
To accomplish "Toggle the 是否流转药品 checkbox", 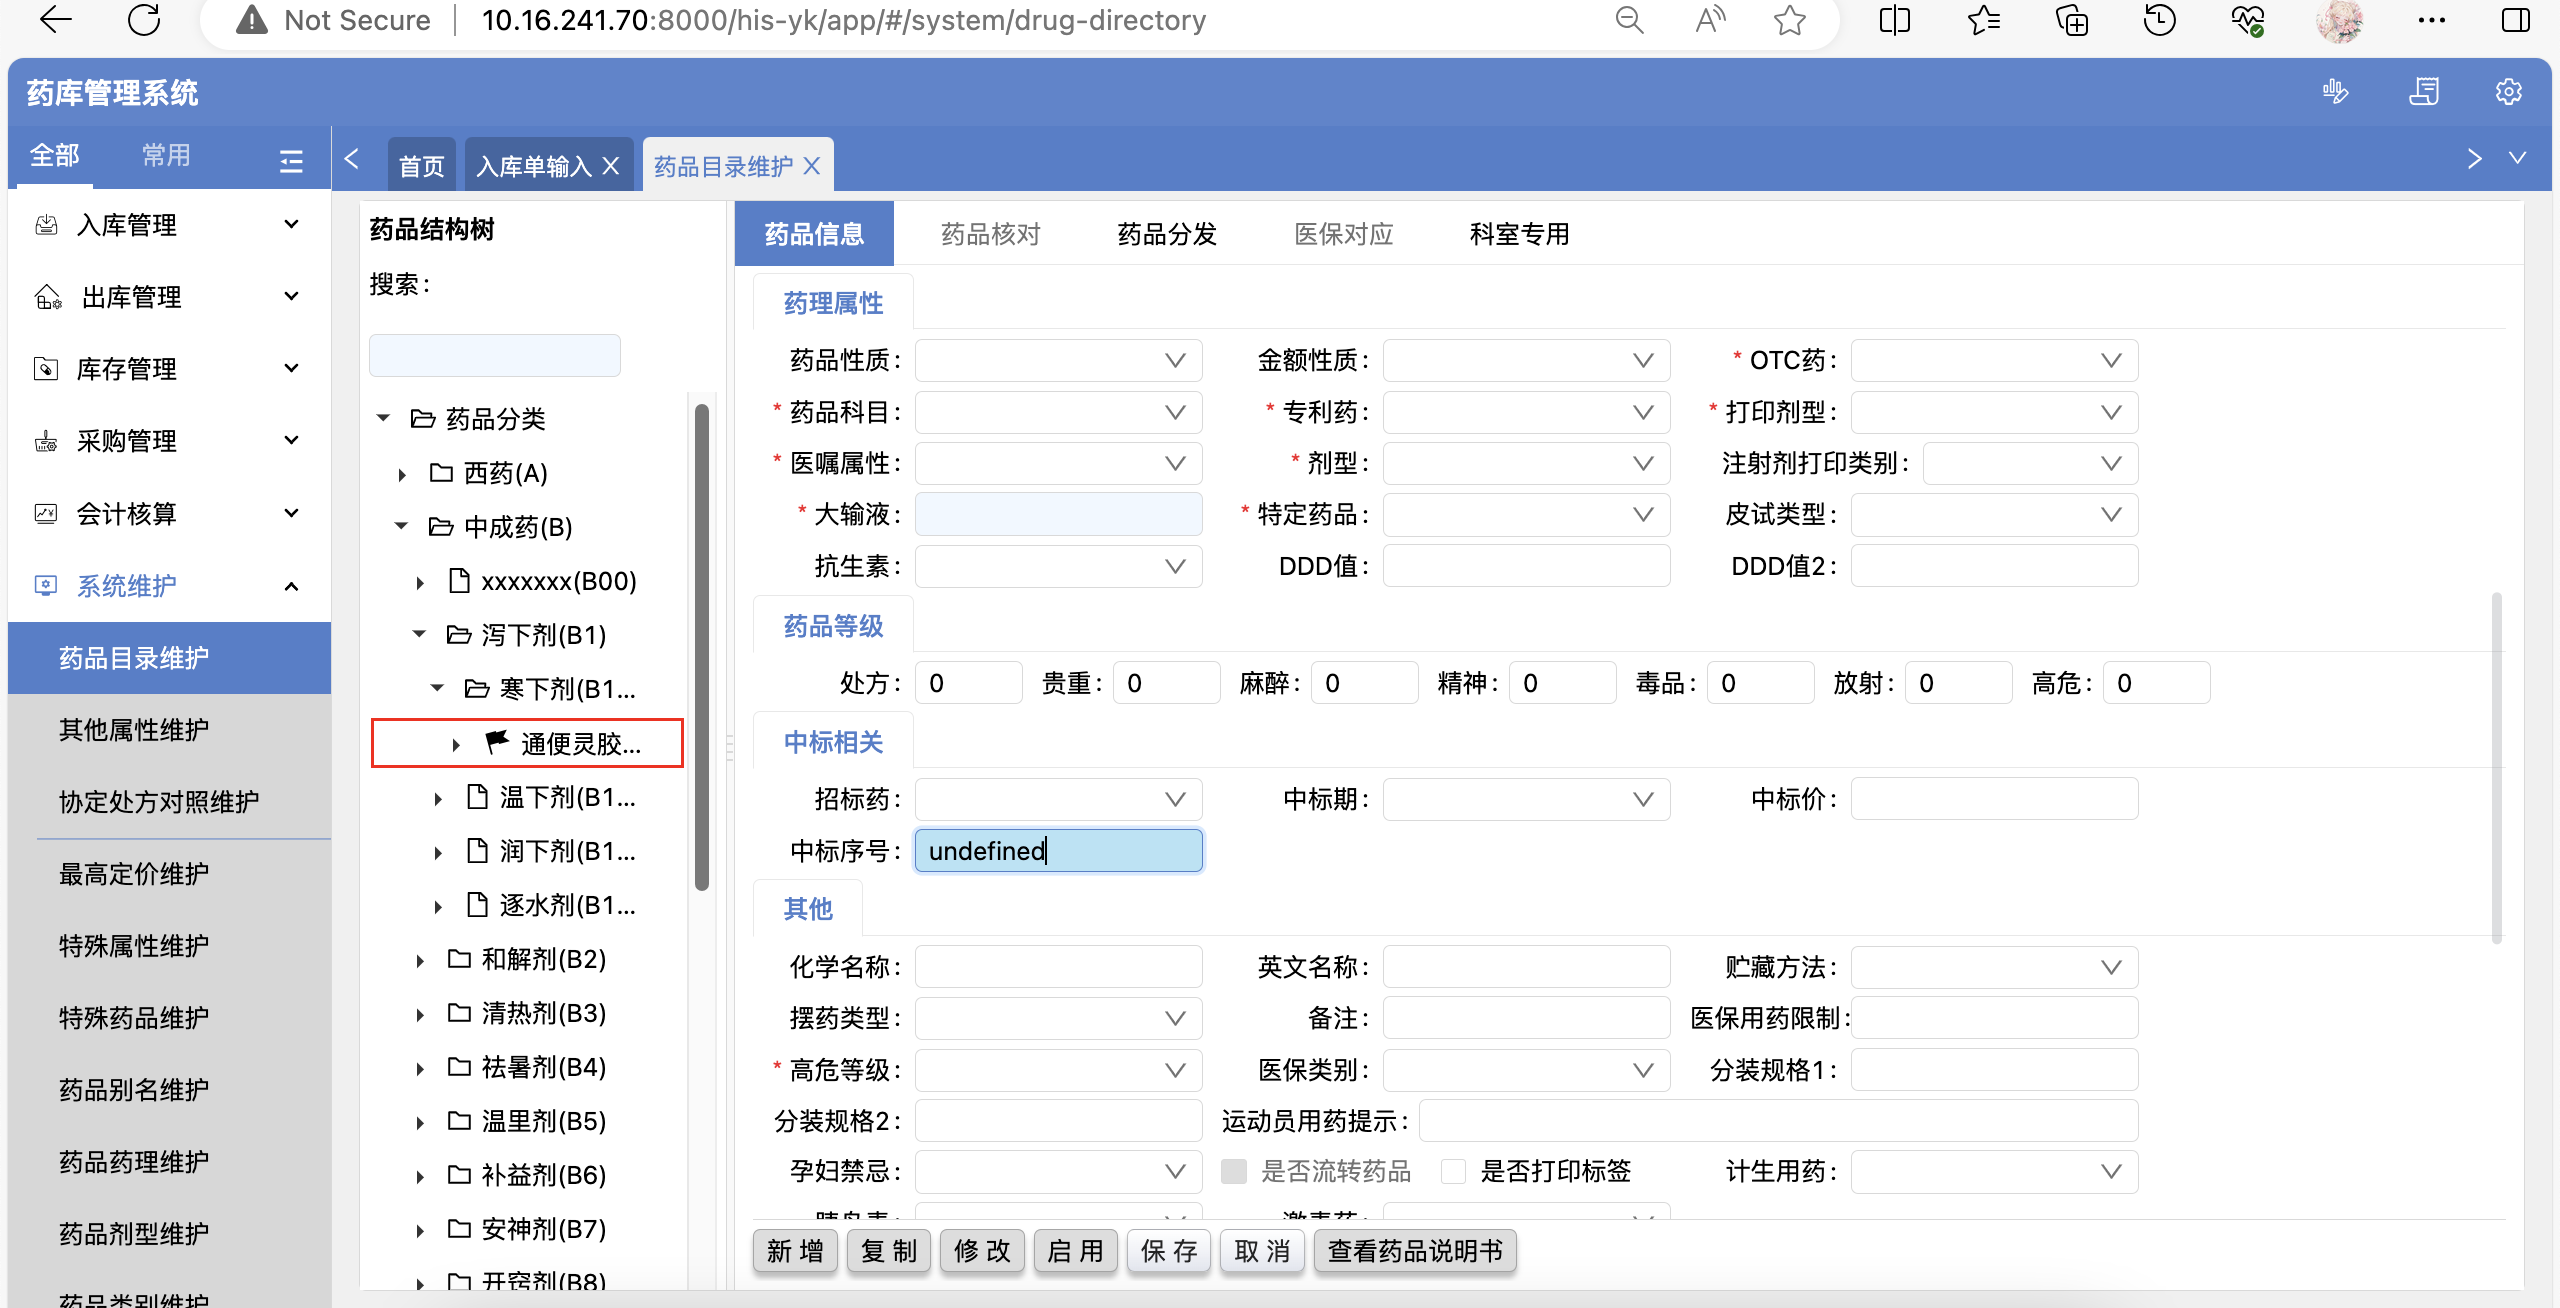I will coord(1234,1171).
